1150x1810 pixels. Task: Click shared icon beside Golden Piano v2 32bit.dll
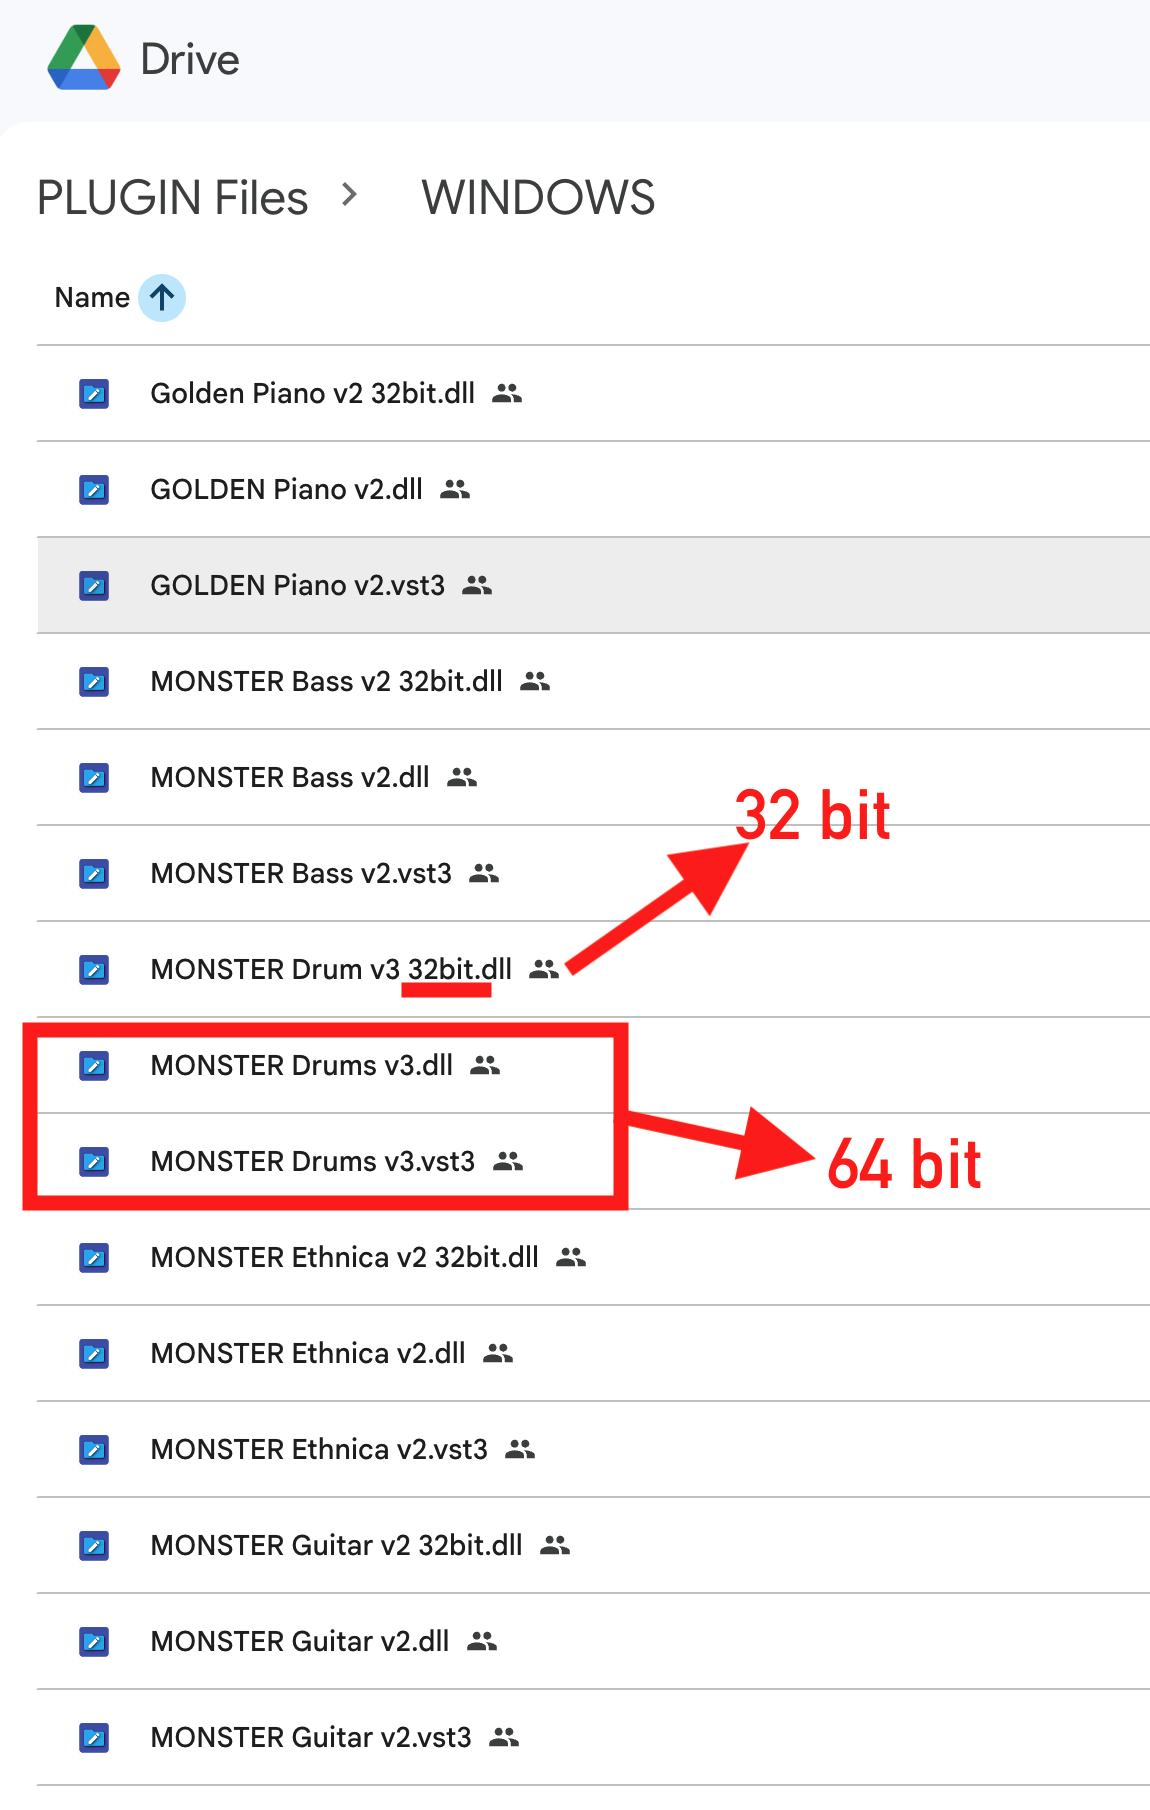tap(507, 393)
